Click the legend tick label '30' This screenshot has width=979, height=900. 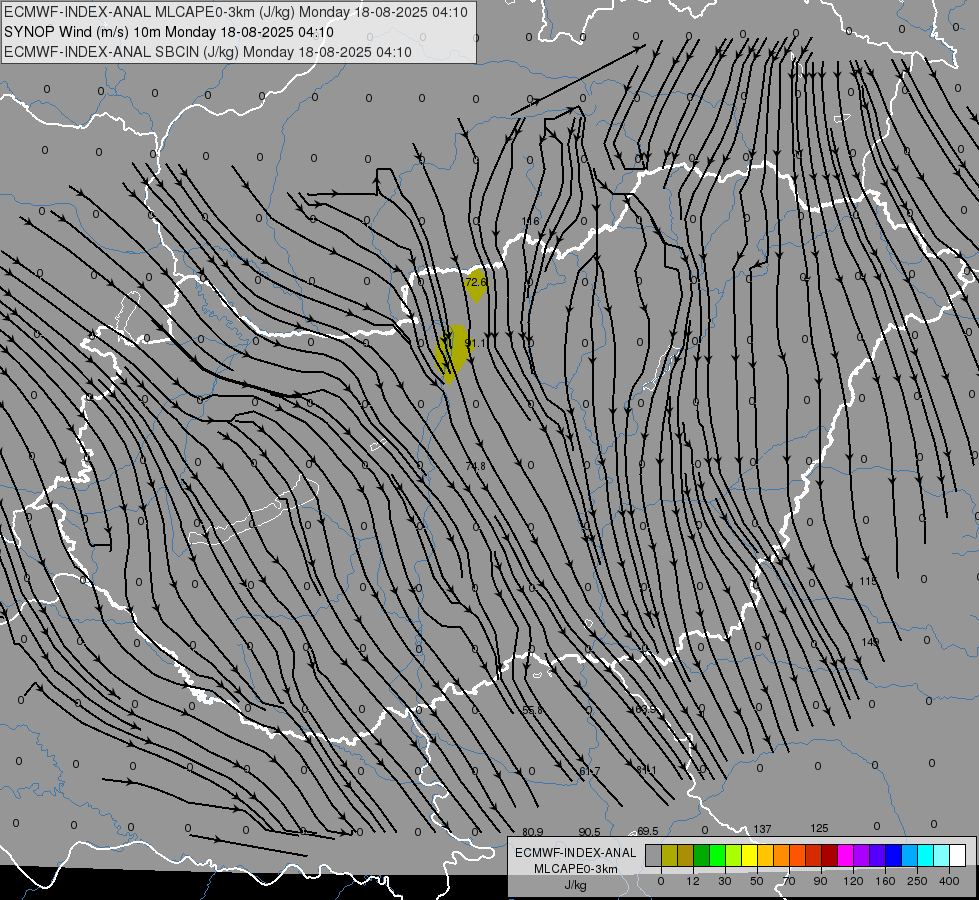[725, 881]
